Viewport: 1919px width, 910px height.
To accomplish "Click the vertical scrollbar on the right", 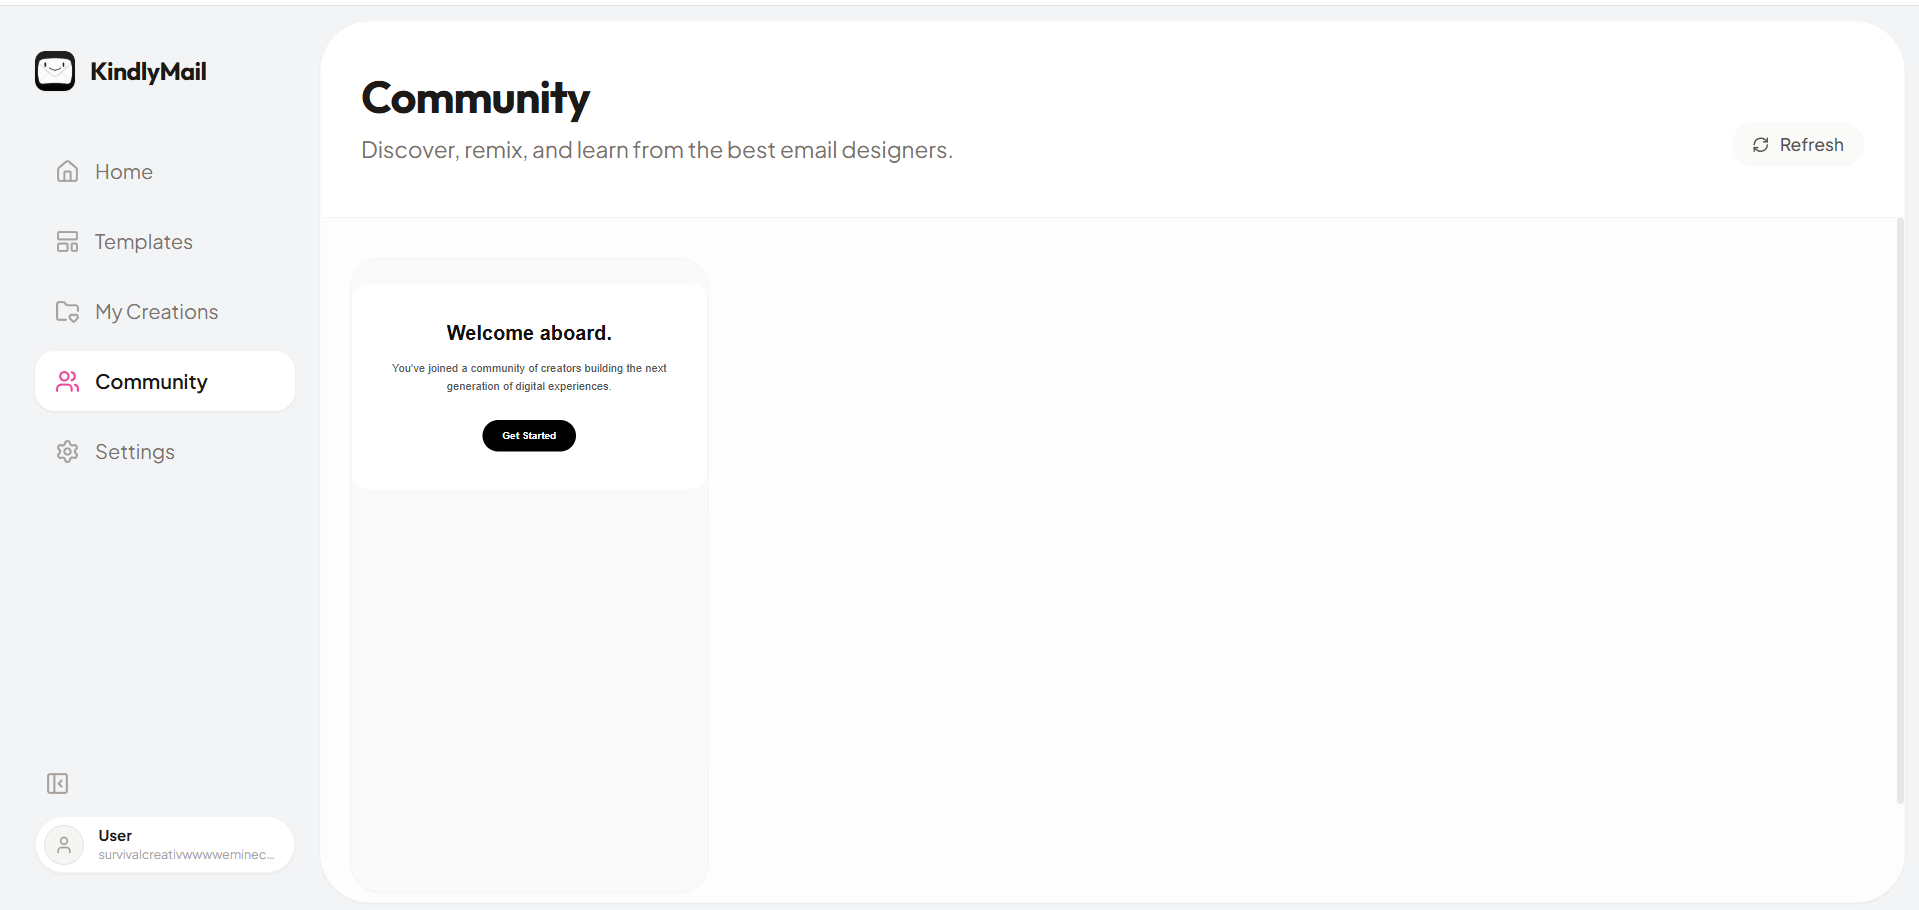I will (1902, 500).
